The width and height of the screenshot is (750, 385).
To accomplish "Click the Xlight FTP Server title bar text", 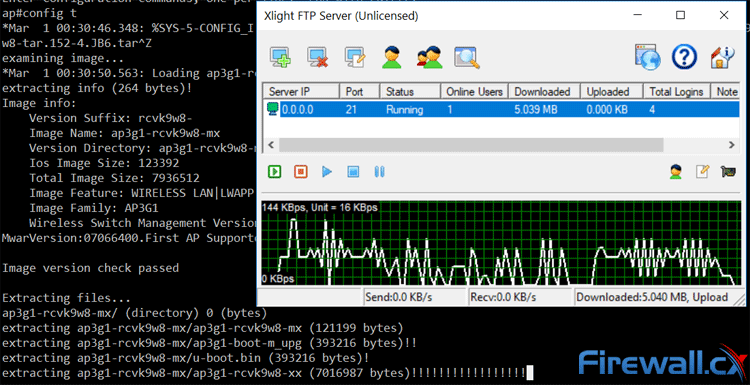I will [x=341, y=16].
